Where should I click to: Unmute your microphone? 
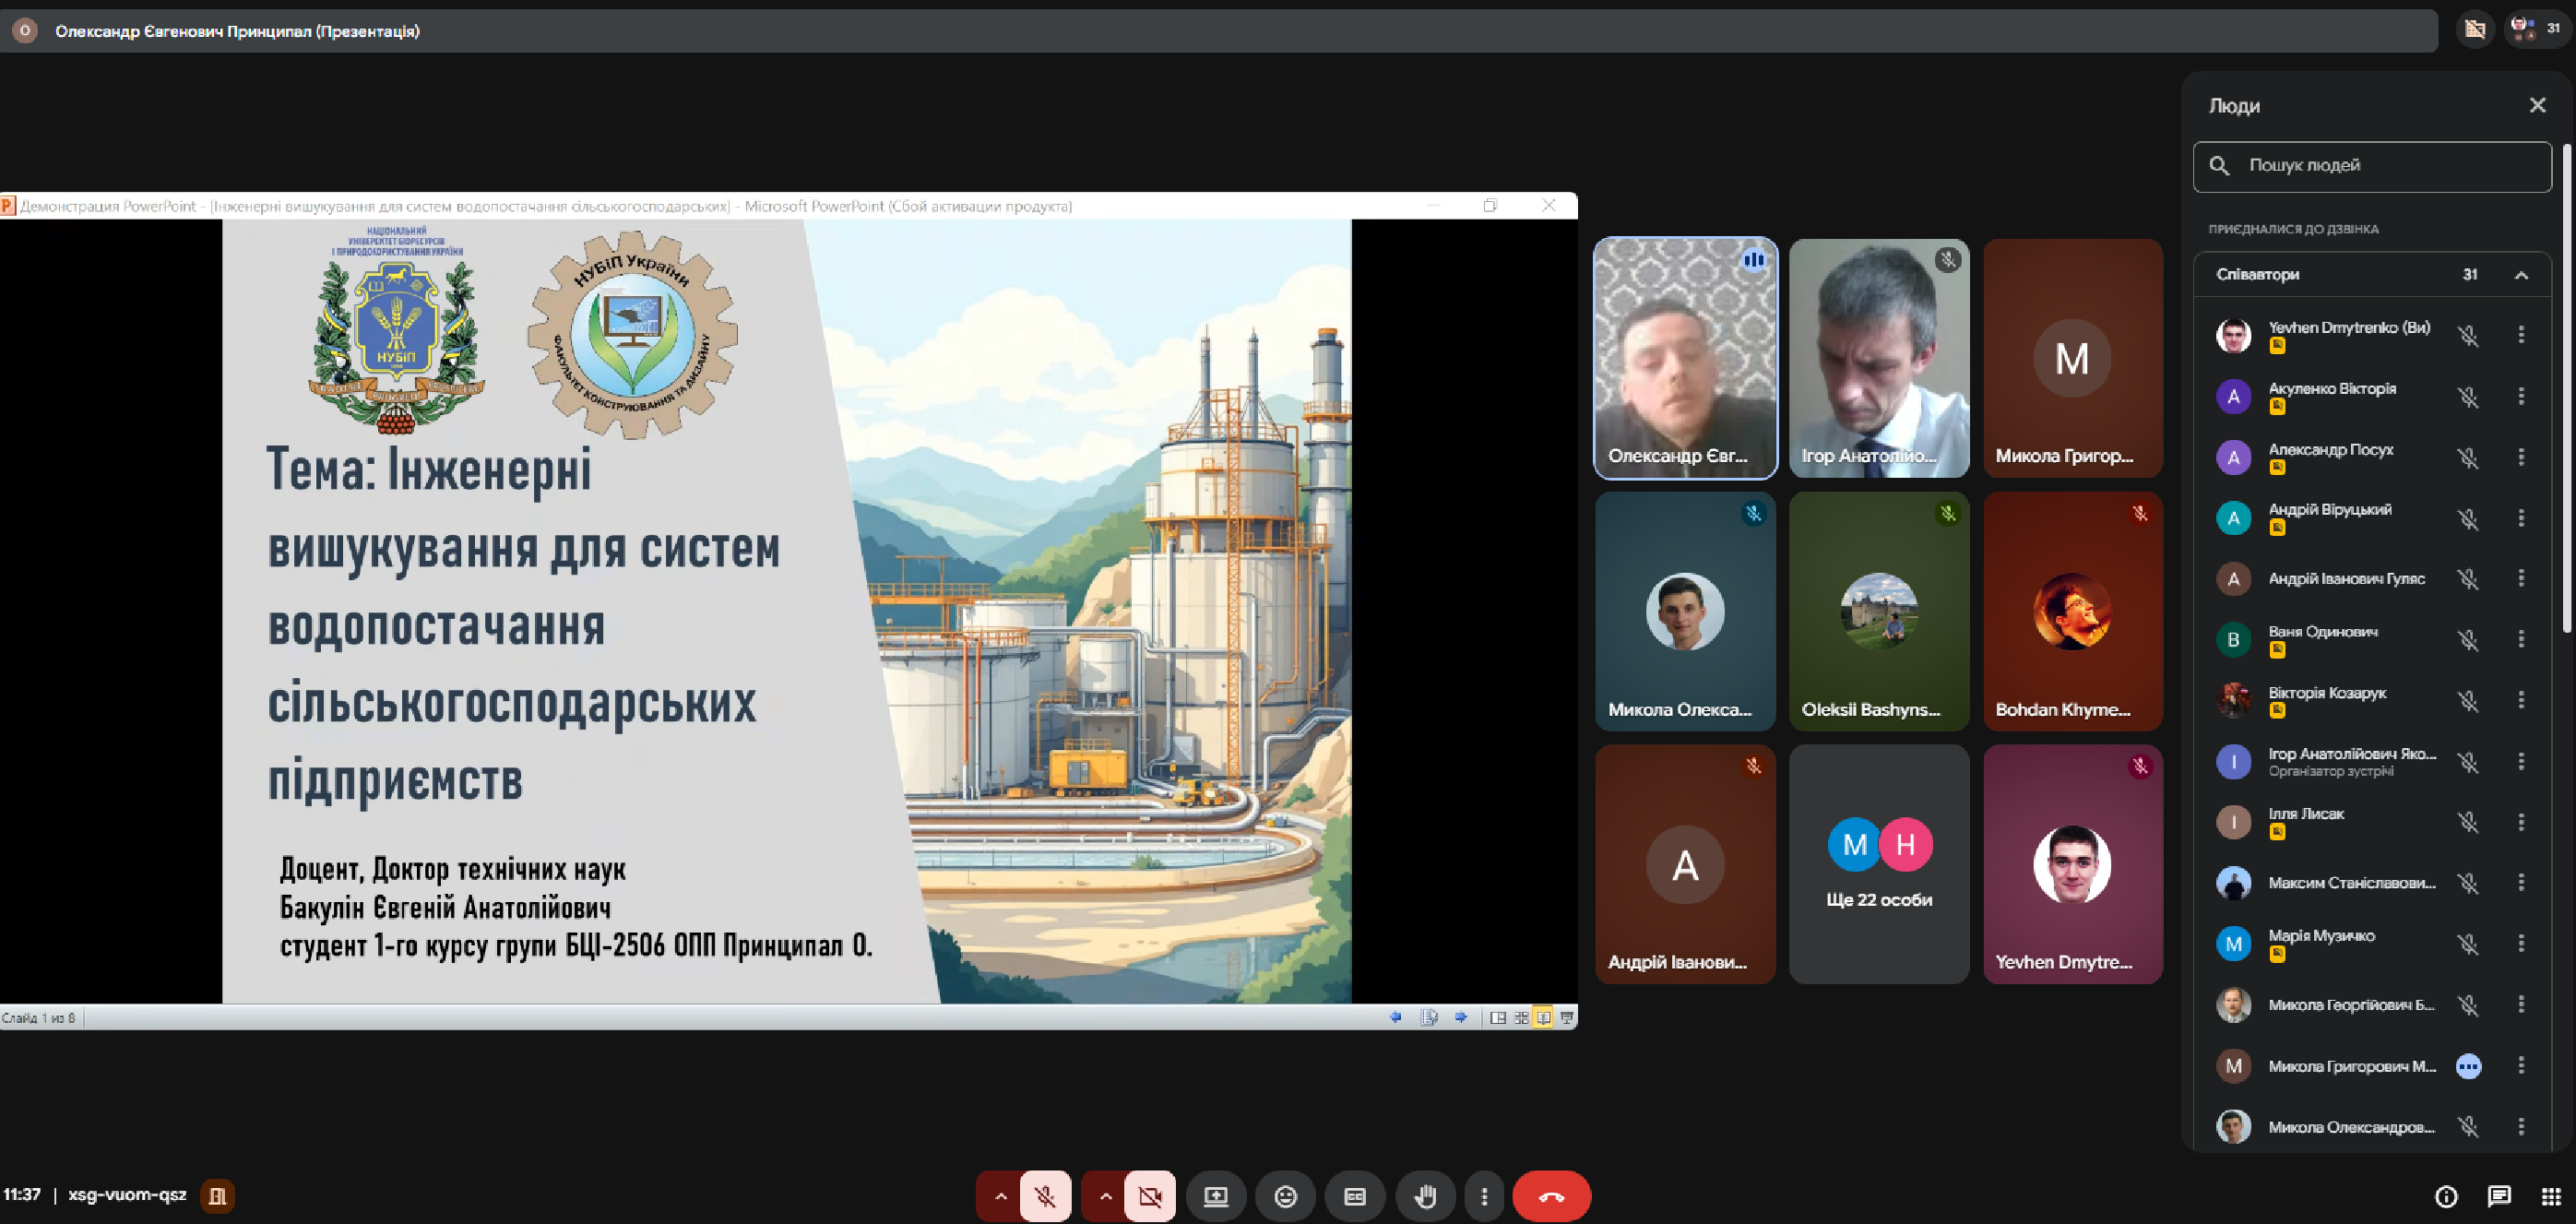[x=1045, y=1196]
